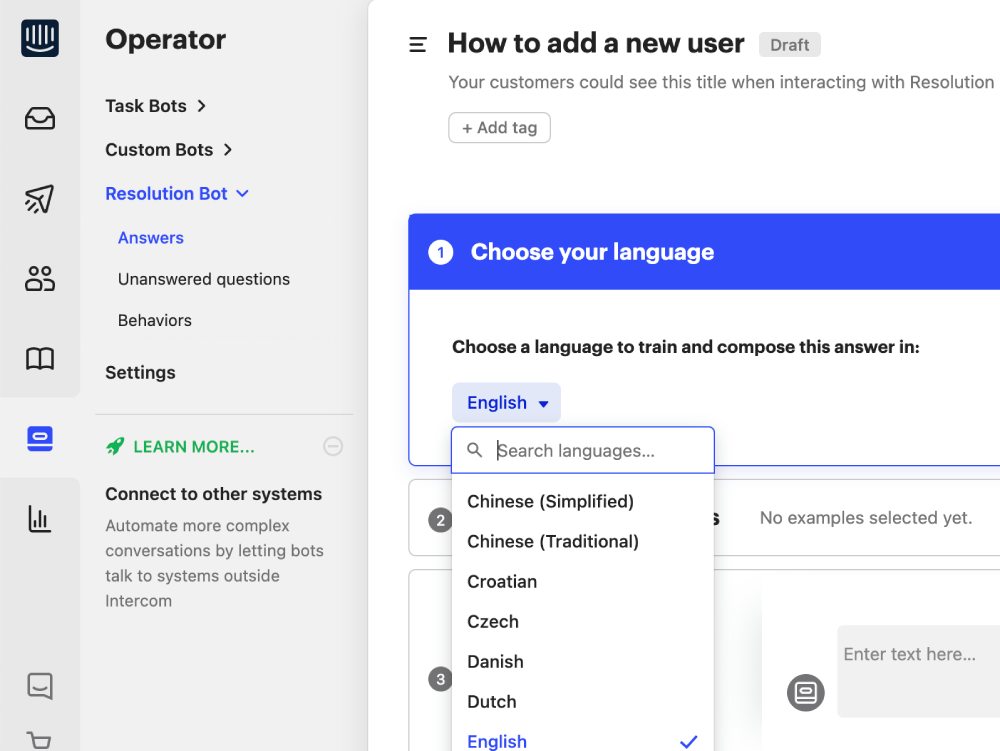Image resolution: width=1000 pixels, height=751 pixels.
Task: Click the Intercom logo icon
Action: [40, 39]
